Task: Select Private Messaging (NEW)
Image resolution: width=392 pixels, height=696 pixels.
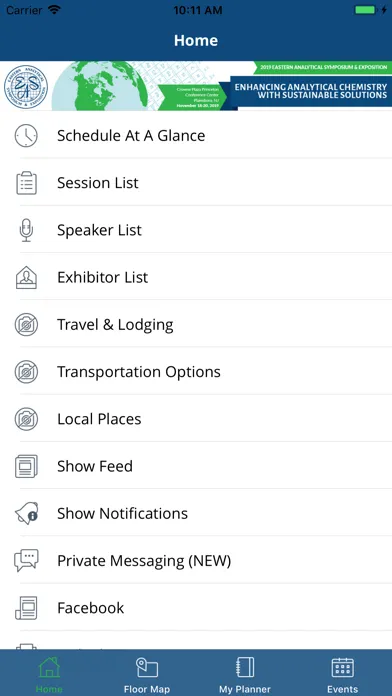Action: [196, 561]
